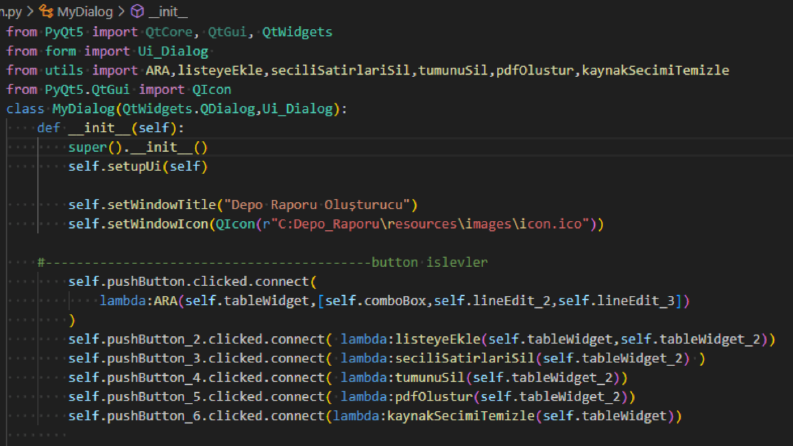Screen dimensions: 793x446
Task: Click "setupUi" in self.setupUi(self) line
Action: [134, 166]
